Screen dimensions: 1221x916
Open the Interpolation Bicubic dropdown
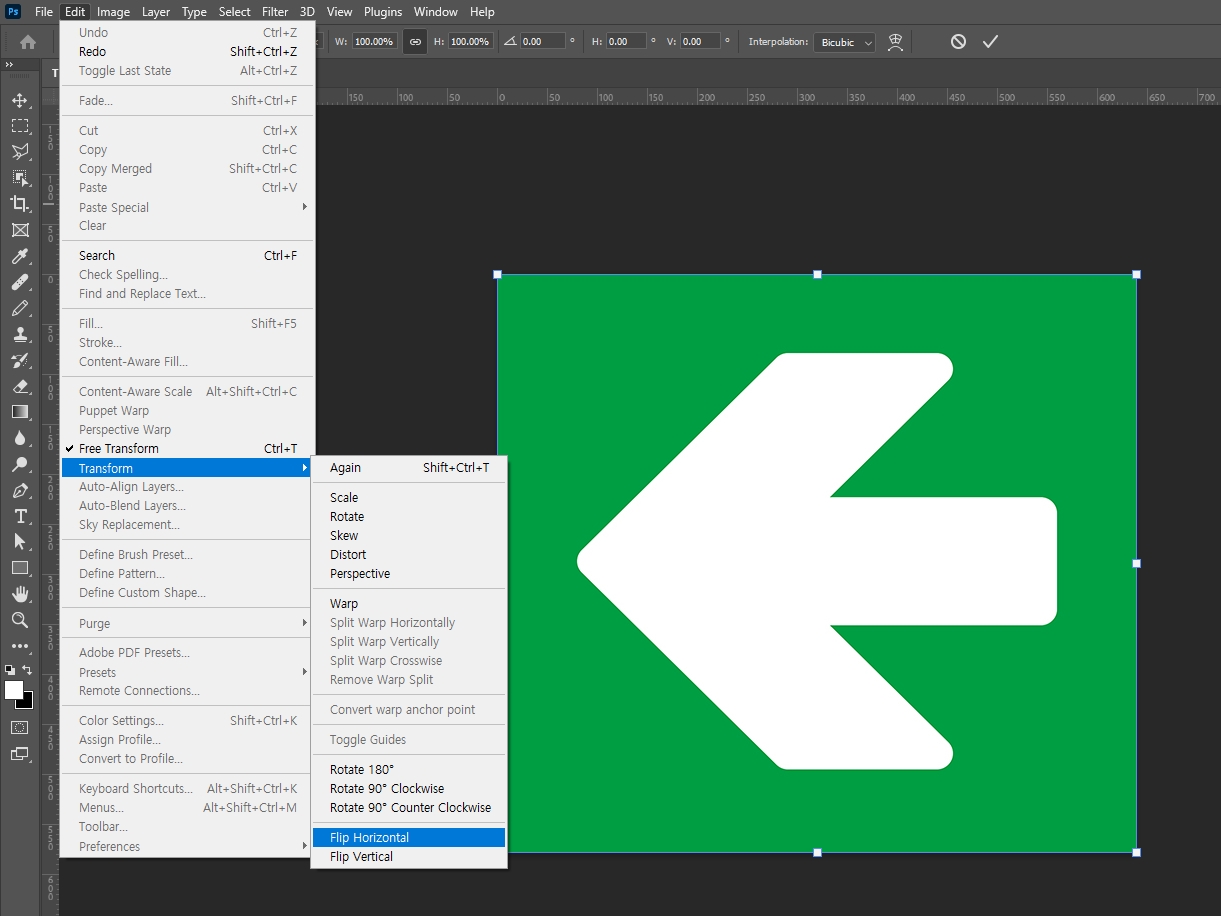(x=844, y=42)
